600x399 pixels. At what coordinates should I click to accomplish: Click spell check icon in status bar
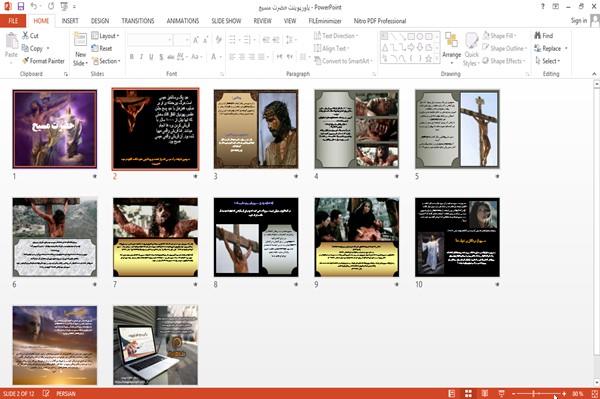click(x=46, y=393)
